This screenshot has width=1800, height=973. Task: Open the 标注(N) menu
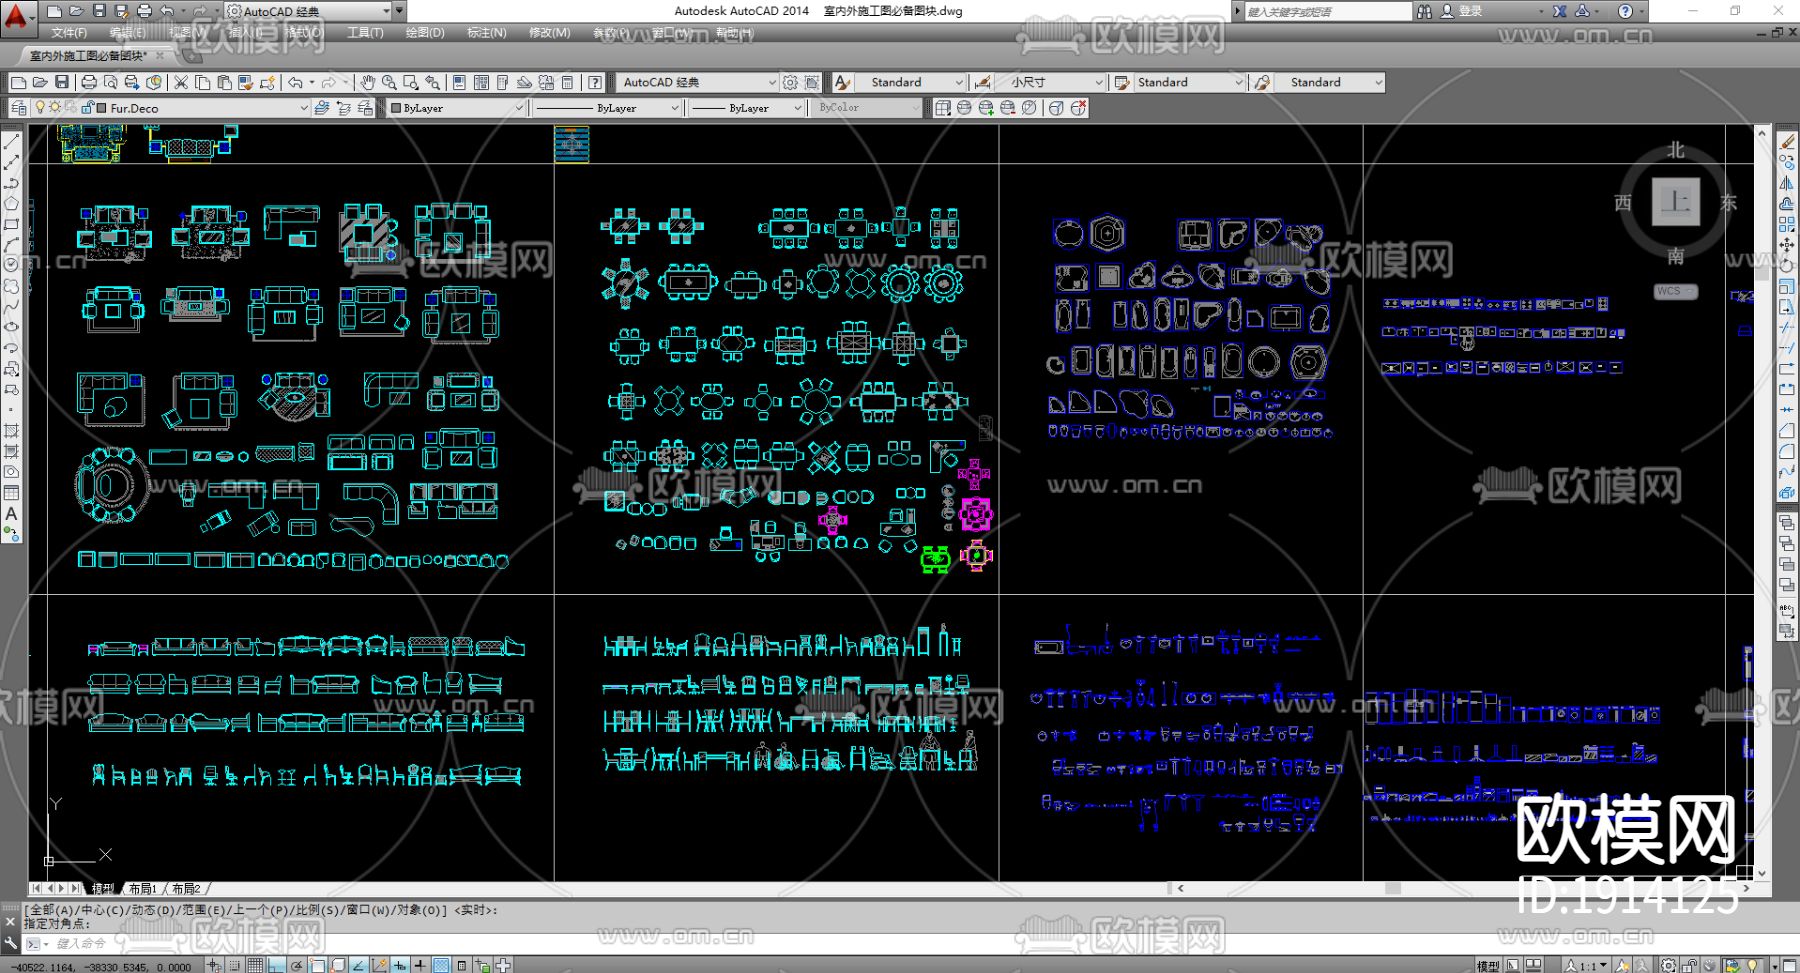tap(487, 33)
